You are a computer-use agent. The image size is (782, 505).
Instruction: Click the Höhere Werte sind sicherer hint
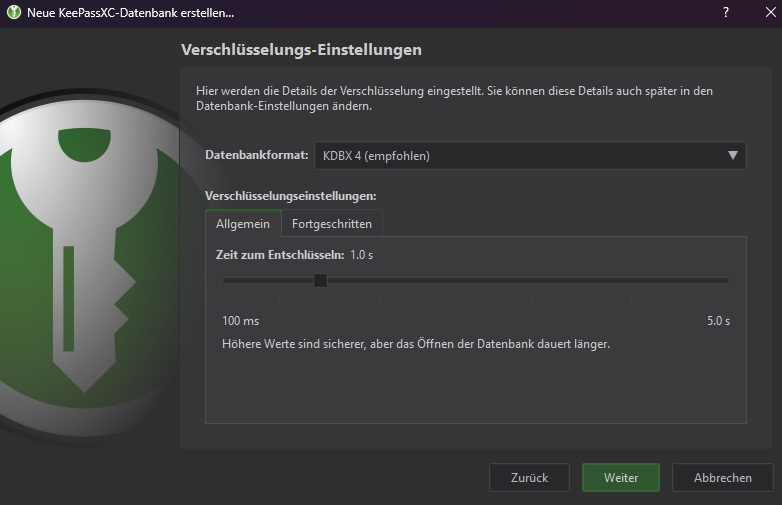(x=416, y=344)
